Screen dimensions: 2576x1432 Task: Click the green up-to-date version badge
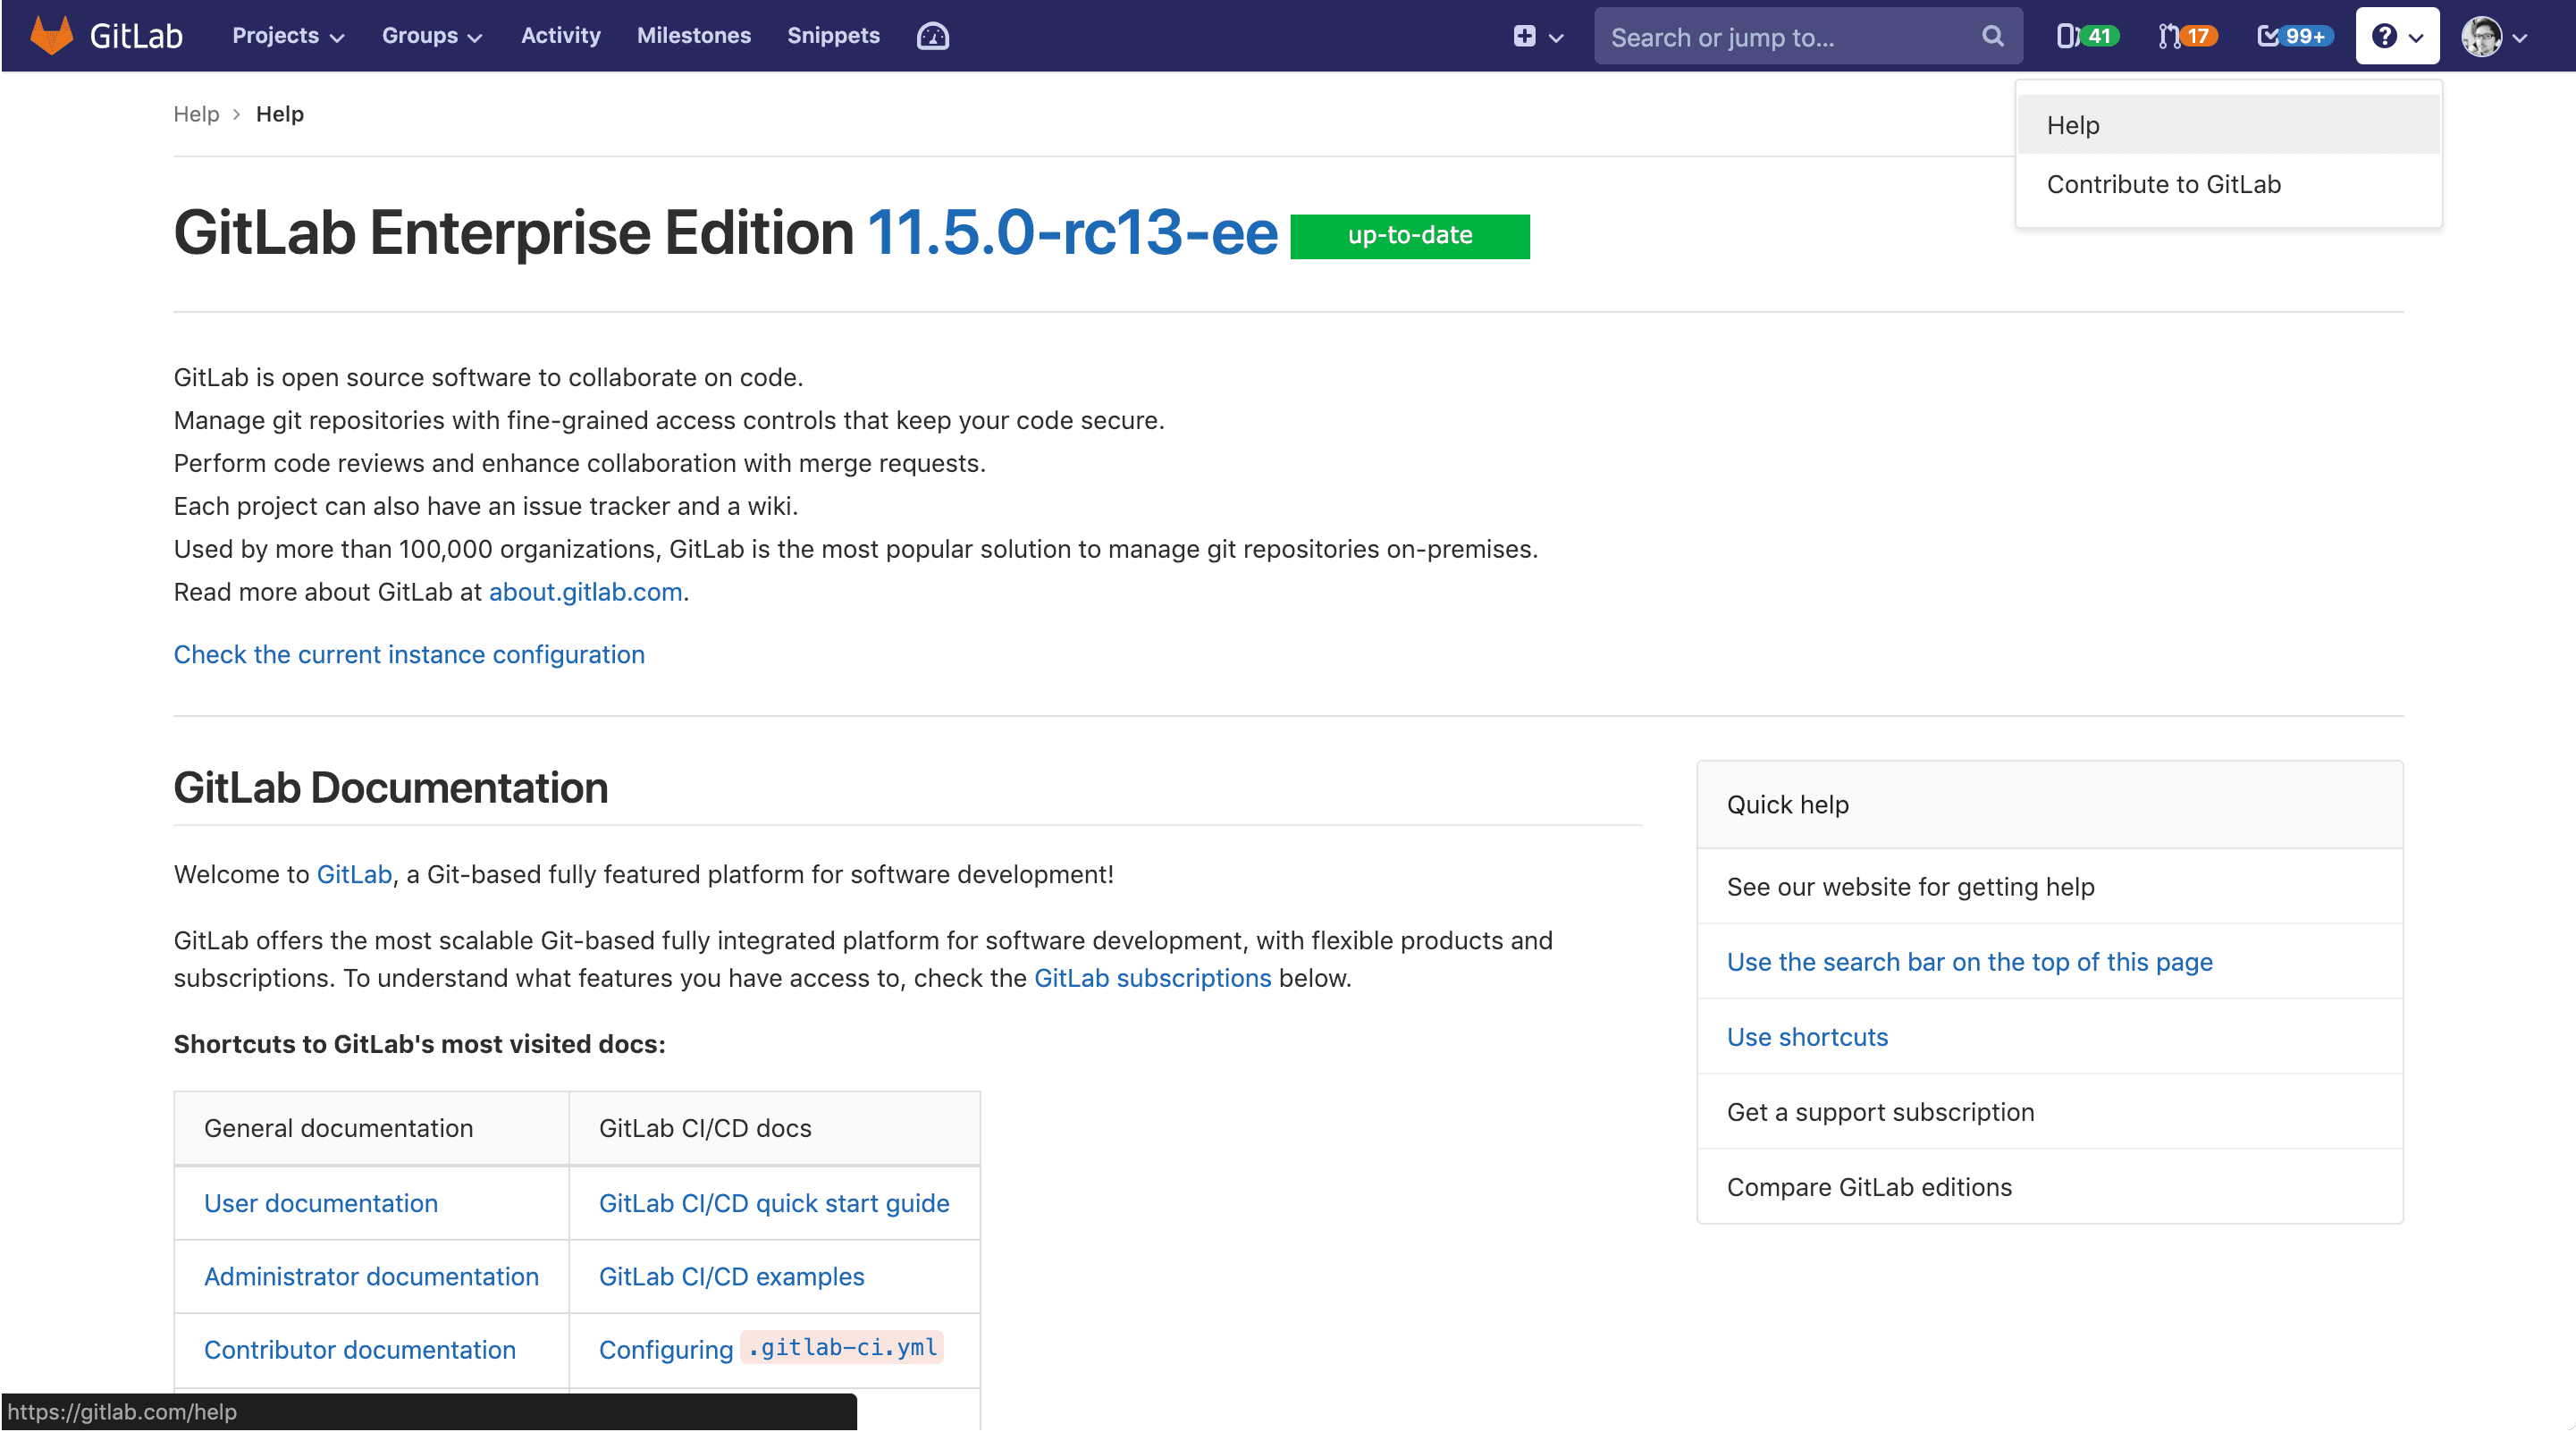(x=1409, y=236)
